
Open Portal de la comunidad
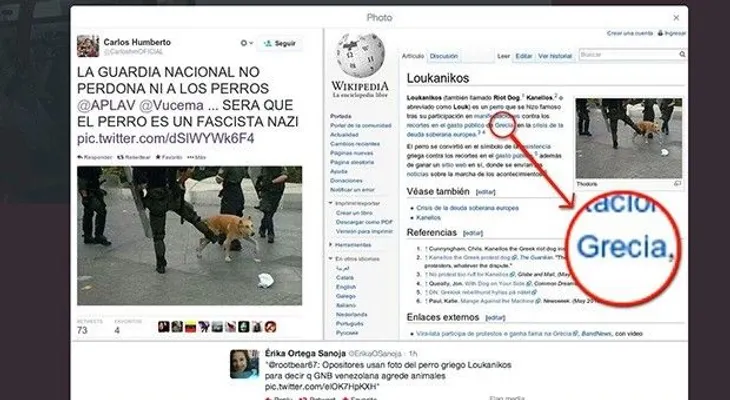pos(361,125)
